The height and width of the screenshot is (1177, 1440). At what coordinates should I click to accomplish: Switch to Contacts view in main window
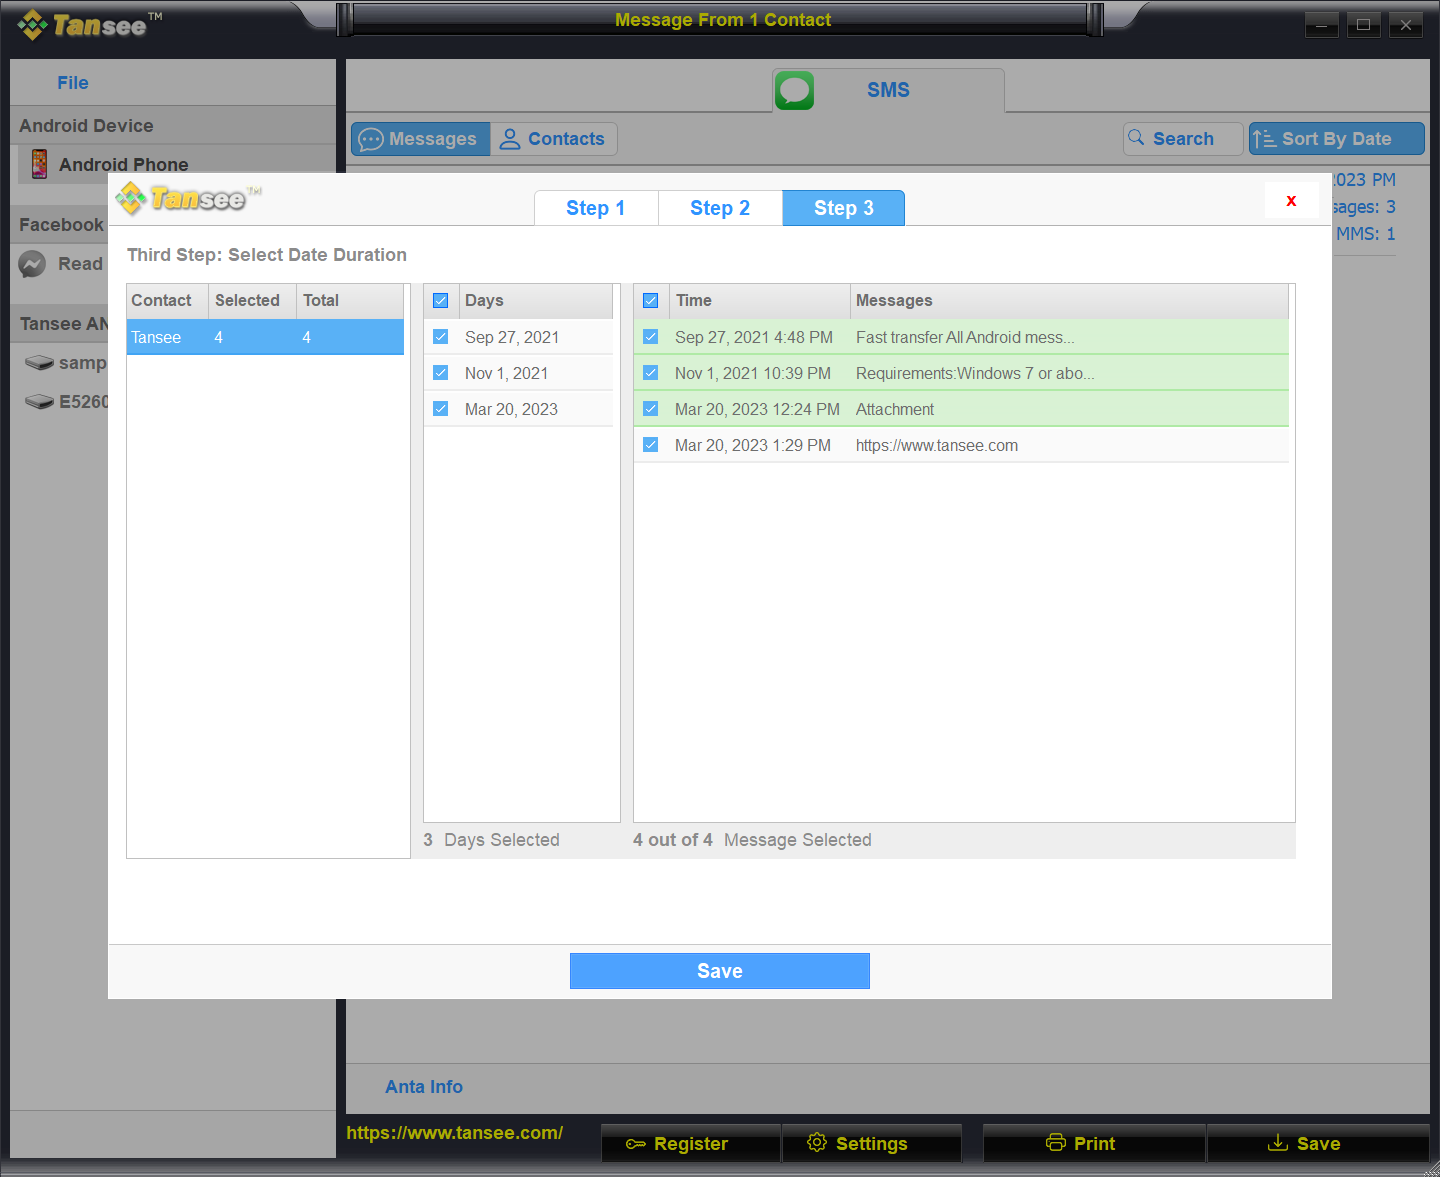(x=553, y=139)
